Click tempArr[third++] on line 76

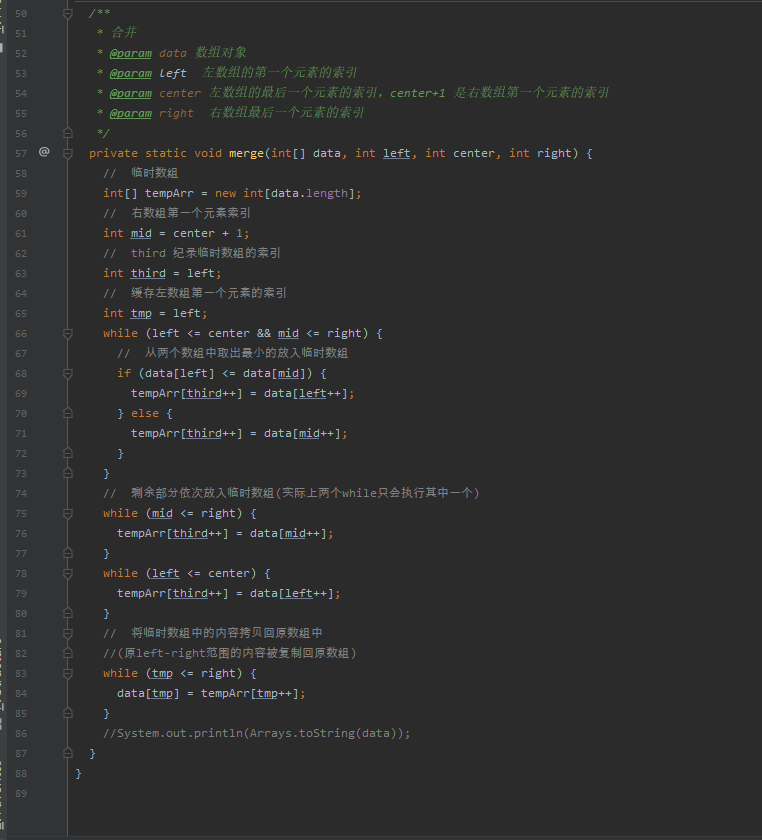point(173,533)
